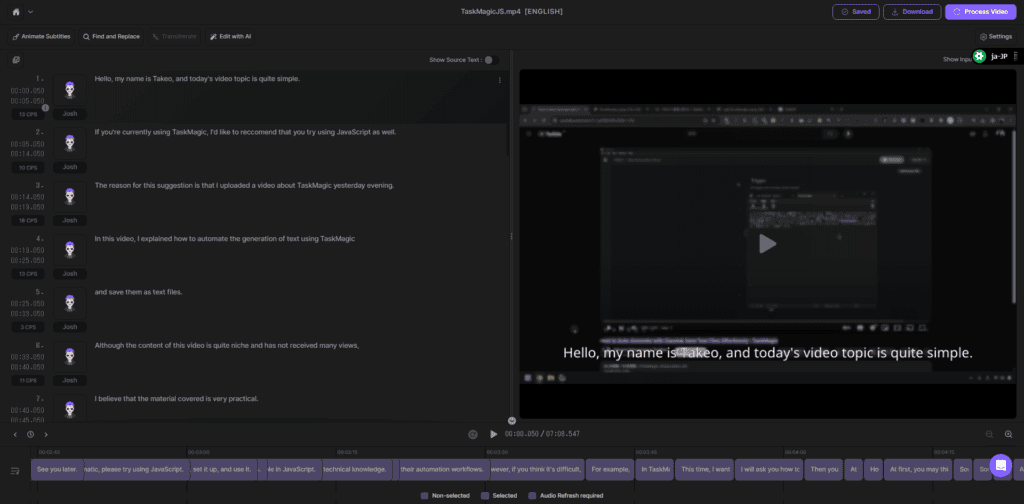Edit subtitle 'Although the content of this video'
This screenshot has height=504, width=1024.
point(227,345)
